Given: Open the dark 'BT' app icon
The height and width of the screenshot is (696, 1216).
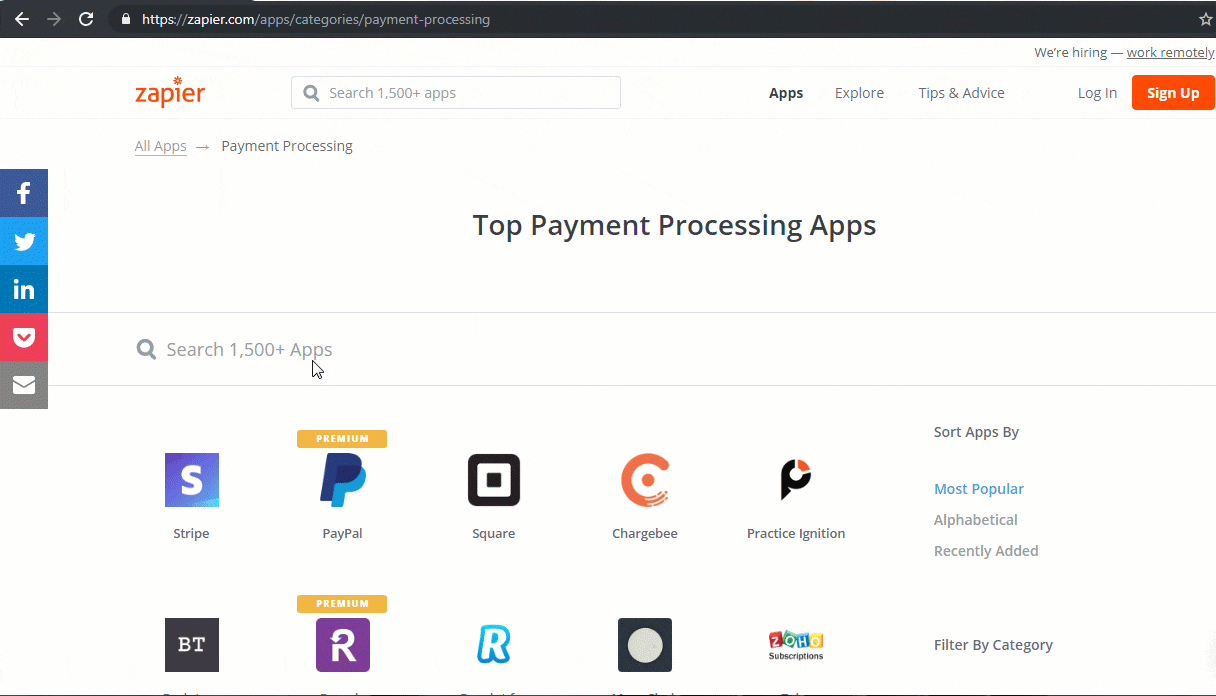Looking at the screenshot, I should tap(192, 645).
